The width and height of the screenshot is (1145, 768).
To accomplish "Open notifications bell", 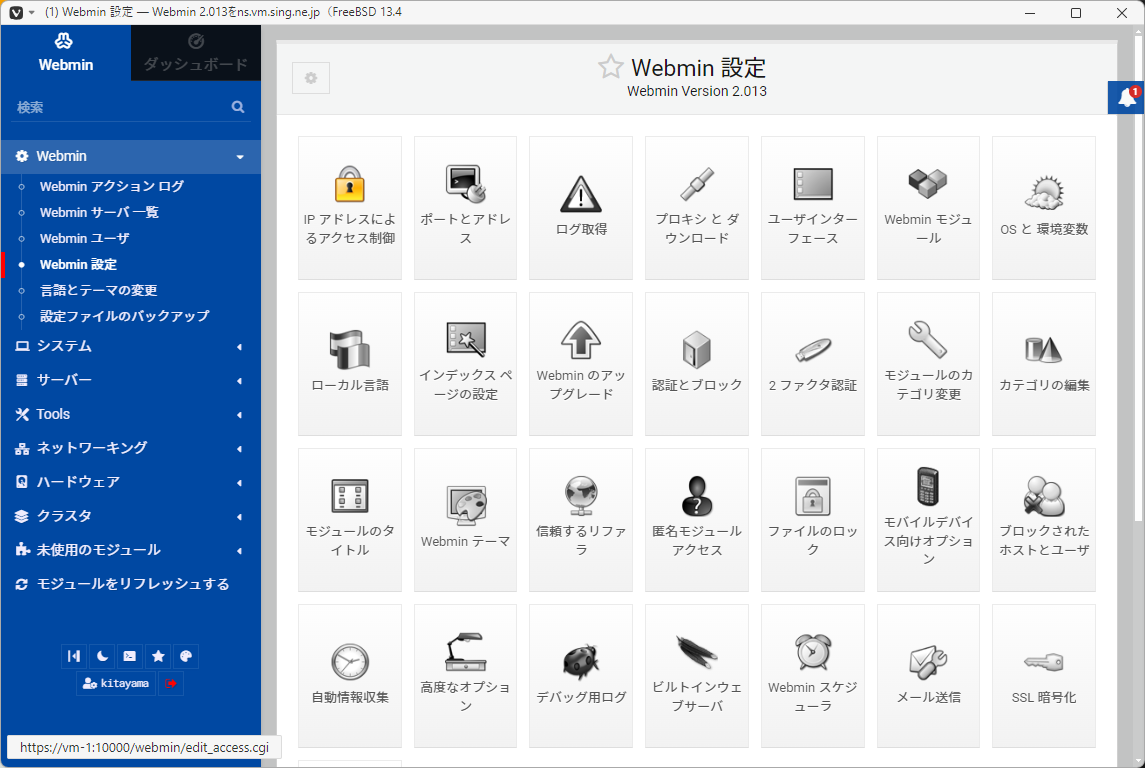I will (1126, 98).
